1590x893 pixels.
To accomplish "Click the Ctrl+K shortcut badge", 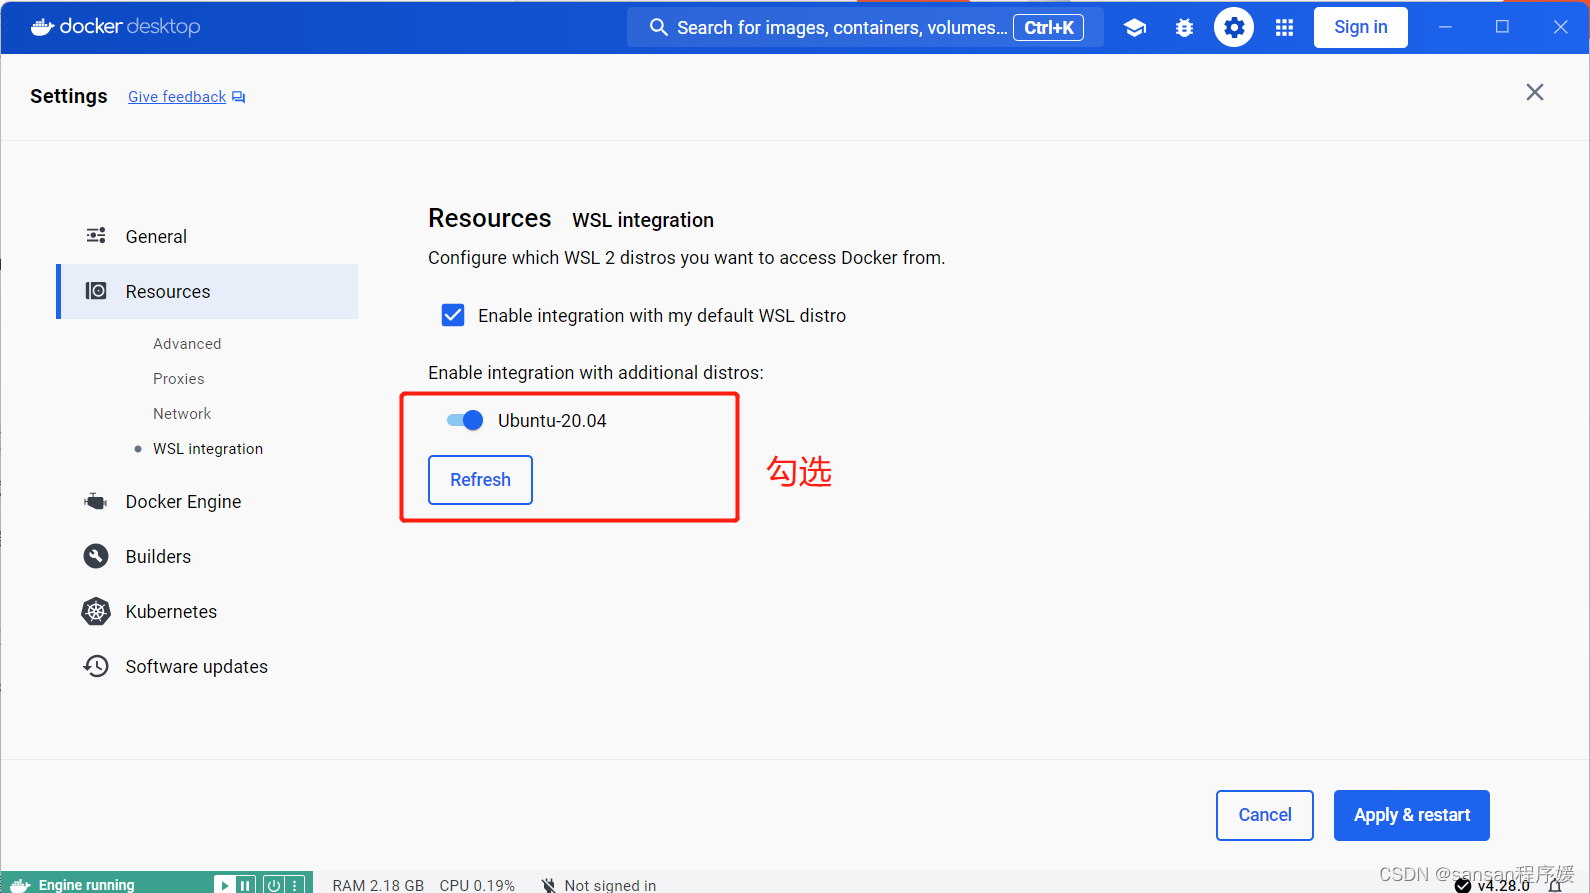I will point(1048,28).
